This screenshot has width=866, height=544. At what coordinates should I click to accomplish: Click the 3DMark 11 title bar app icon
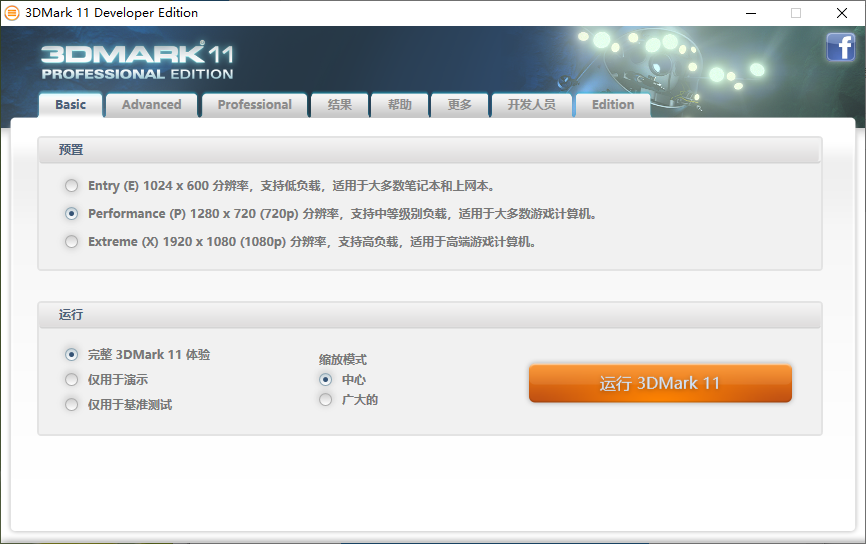[12, 13]
